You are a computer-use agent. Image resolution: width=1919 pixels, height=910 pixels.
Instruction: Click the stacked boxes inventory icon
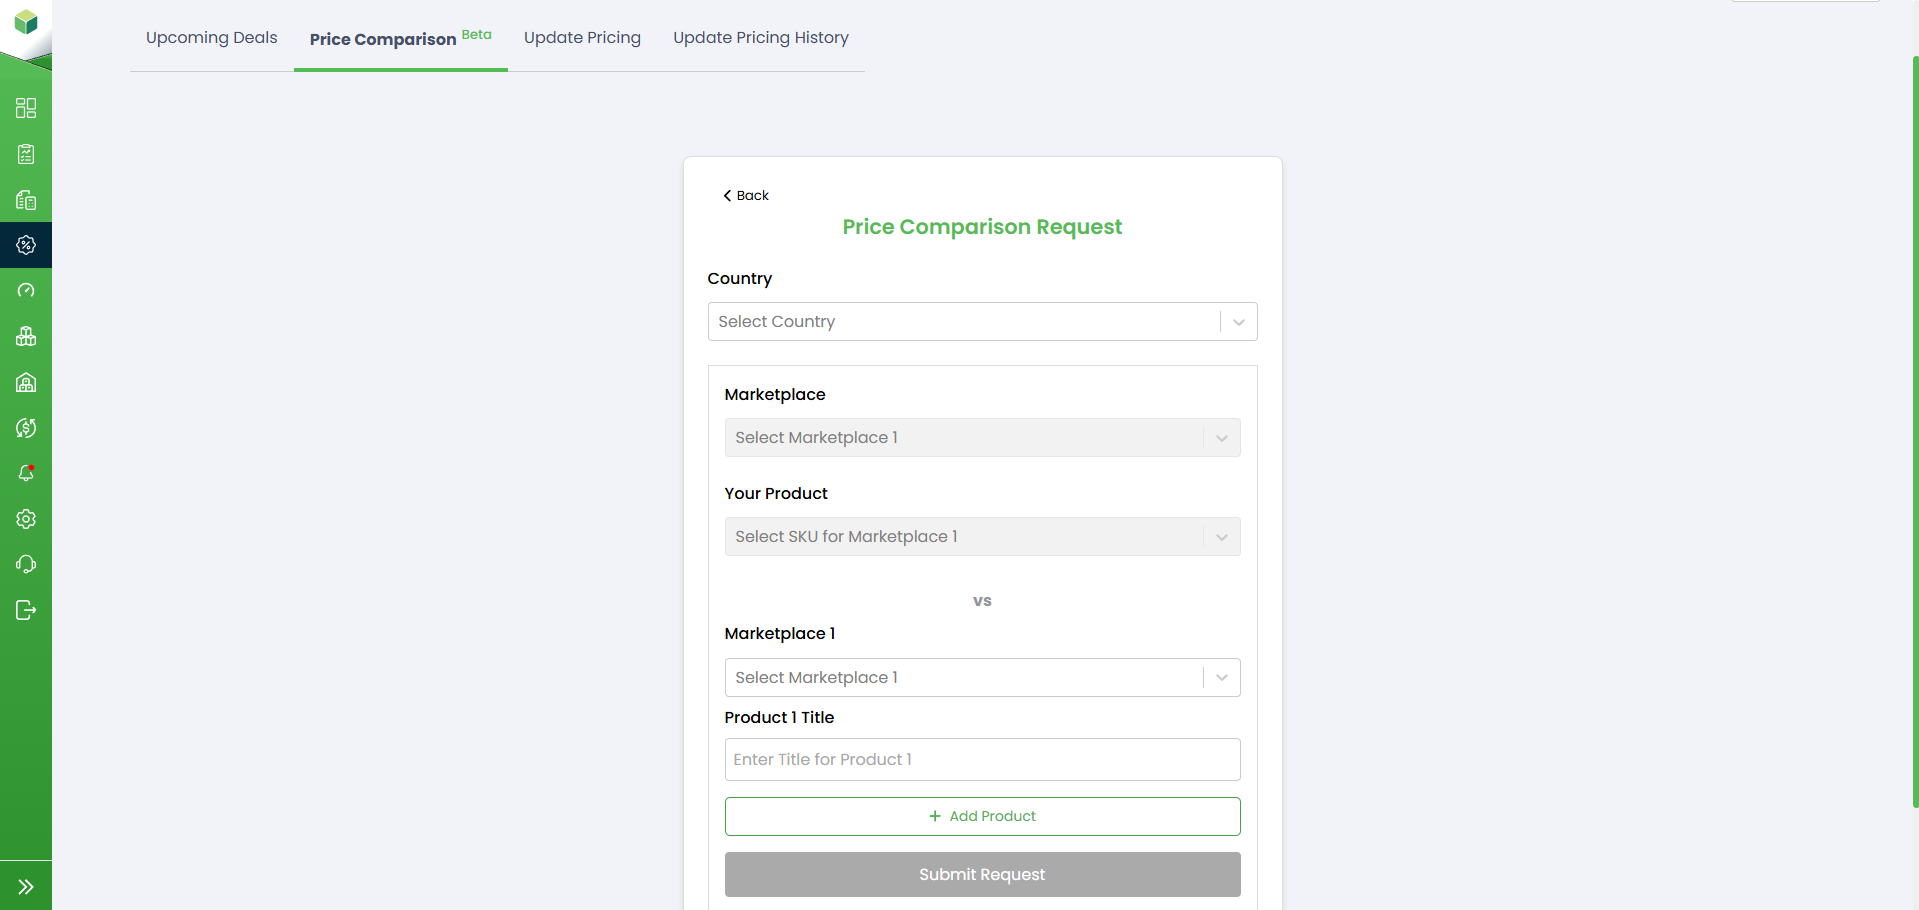pos(26,337)
